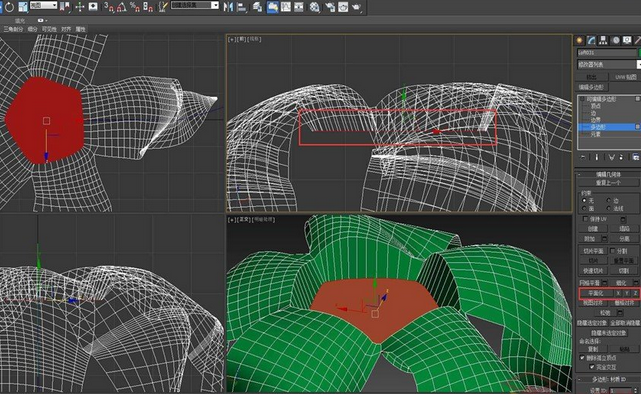This screenshot has width=641, height=394.
Task: Open the Schematic View icon
Action: click(x=299, y=7)
